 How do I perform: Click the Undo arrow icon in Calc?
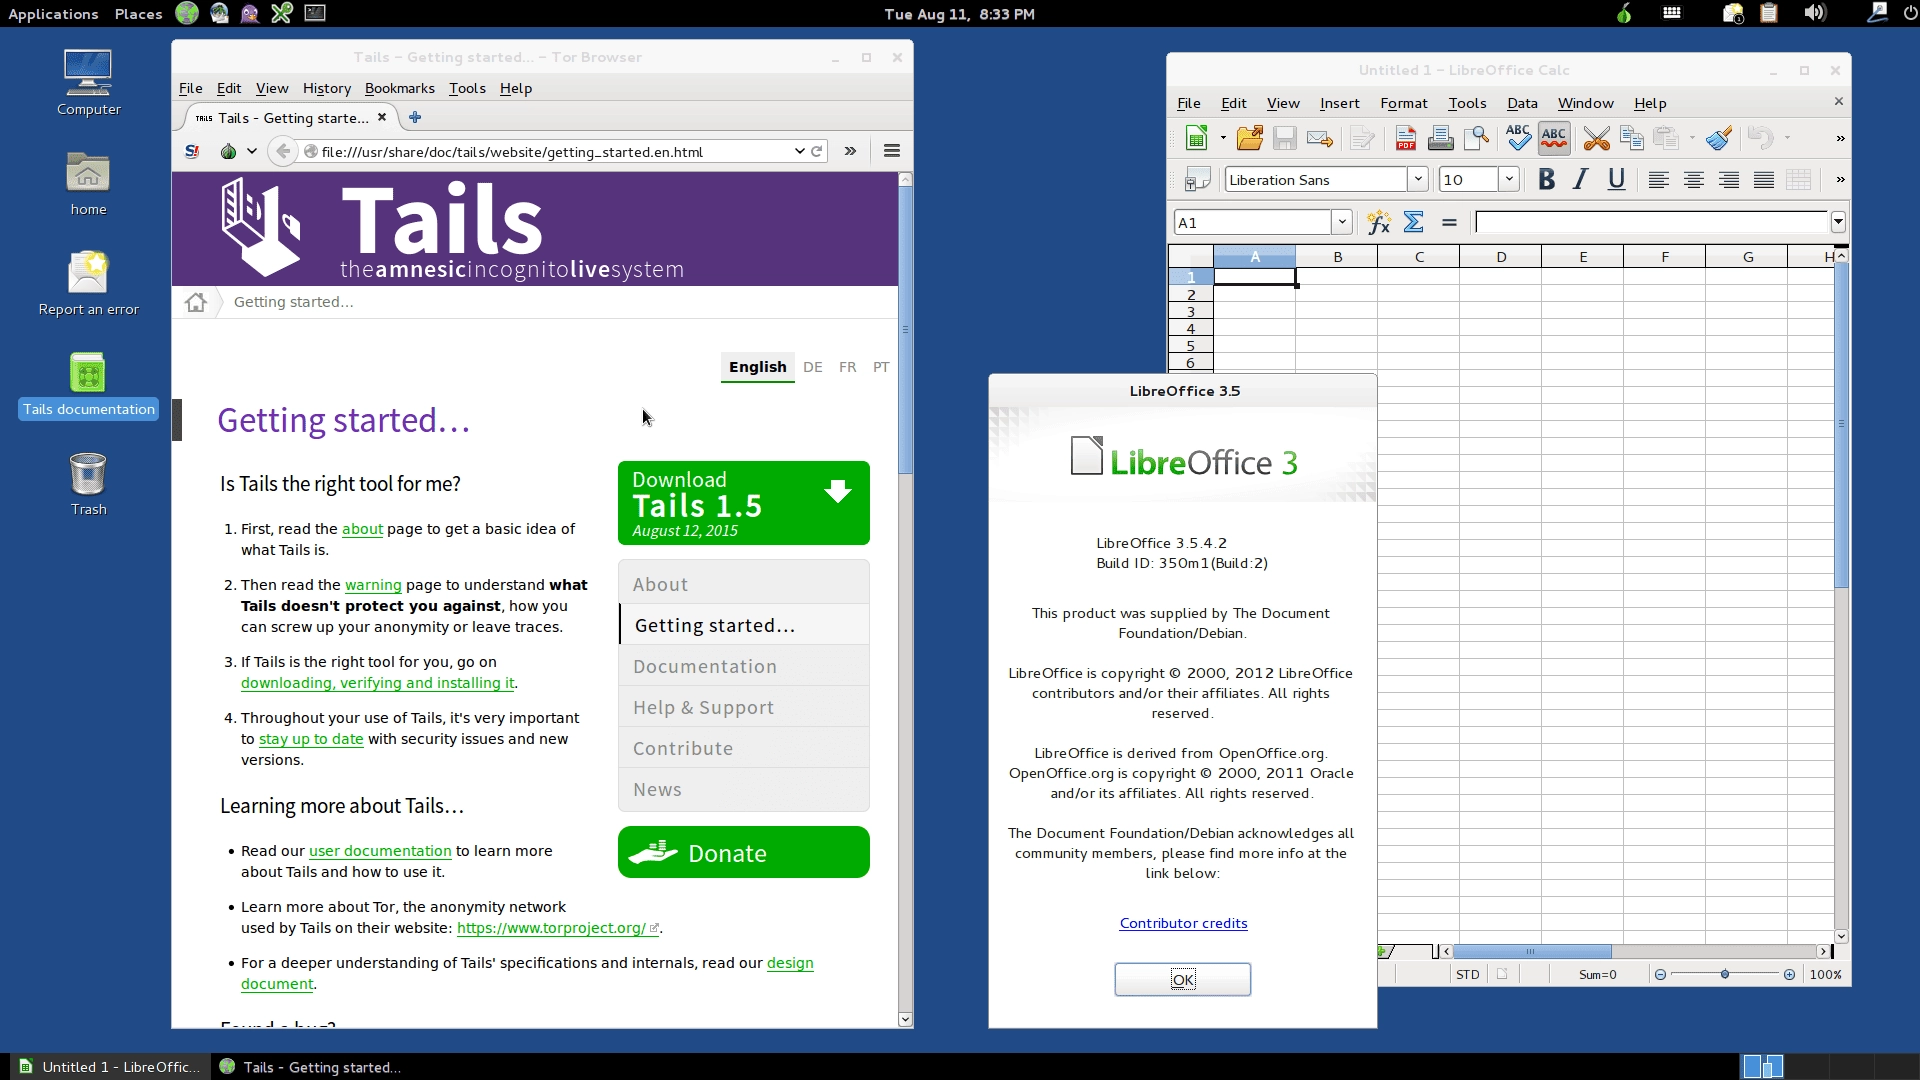tap(1761, 138)
